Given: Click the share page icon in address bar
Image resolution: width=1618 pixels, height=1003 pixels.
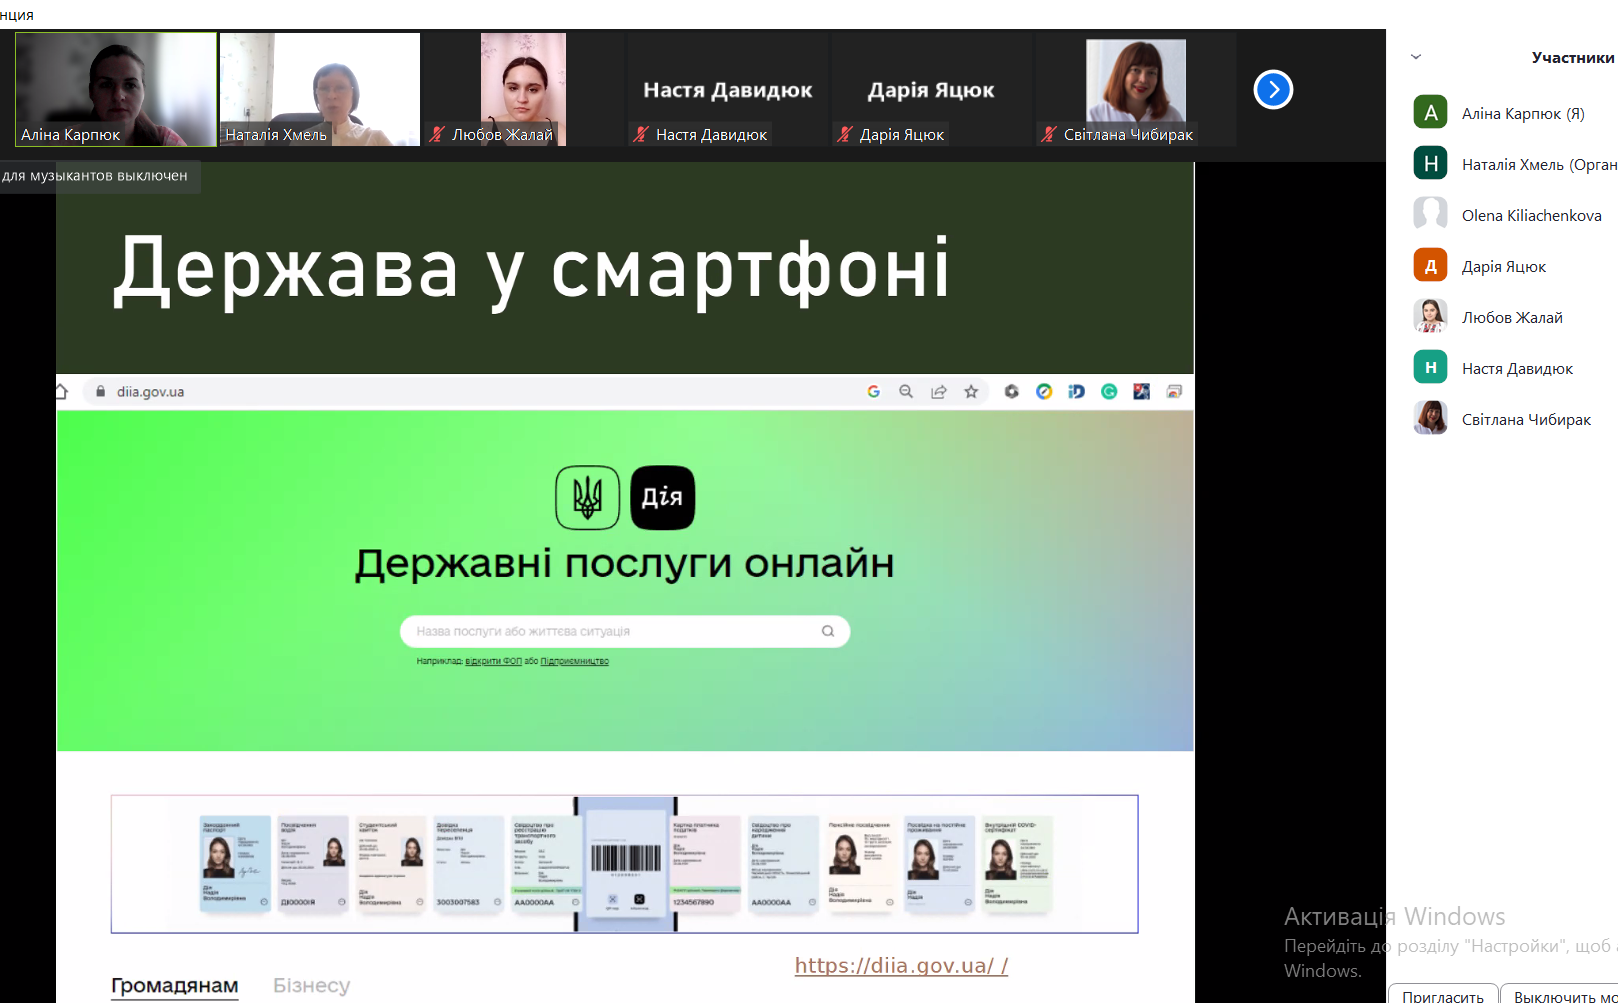Looking at the screenshot, I should [938, 392].
